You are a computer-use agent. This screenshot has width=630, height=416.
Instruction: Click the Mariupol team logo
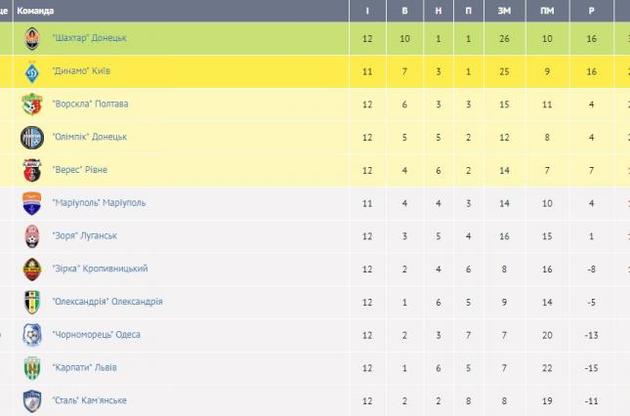(x=32, y=203)
